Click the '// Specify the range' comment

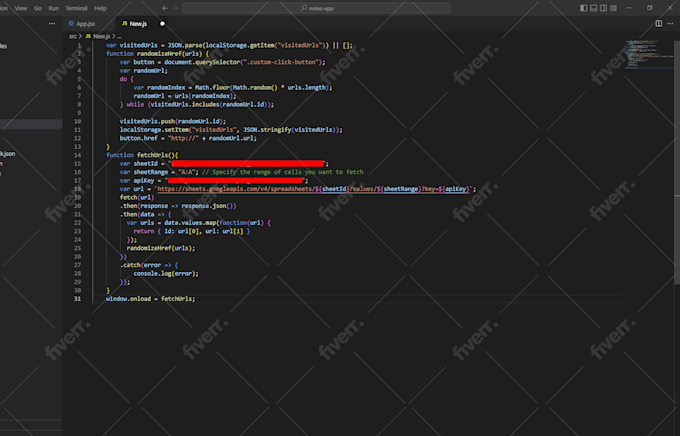283,172
